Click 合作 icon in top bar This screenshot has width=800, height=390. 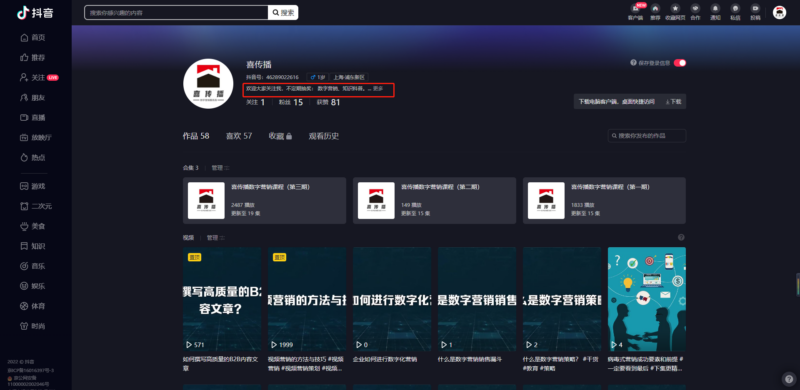(x=695, y=12)
